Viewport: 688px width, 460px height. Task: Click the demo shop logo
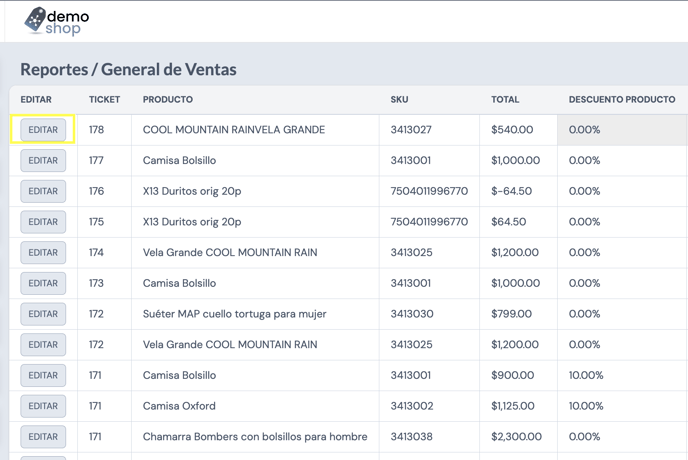(x=57, y=21)
